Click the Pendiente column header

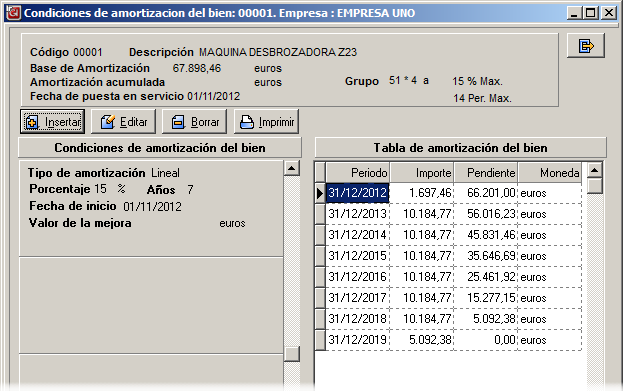(486, 173)
